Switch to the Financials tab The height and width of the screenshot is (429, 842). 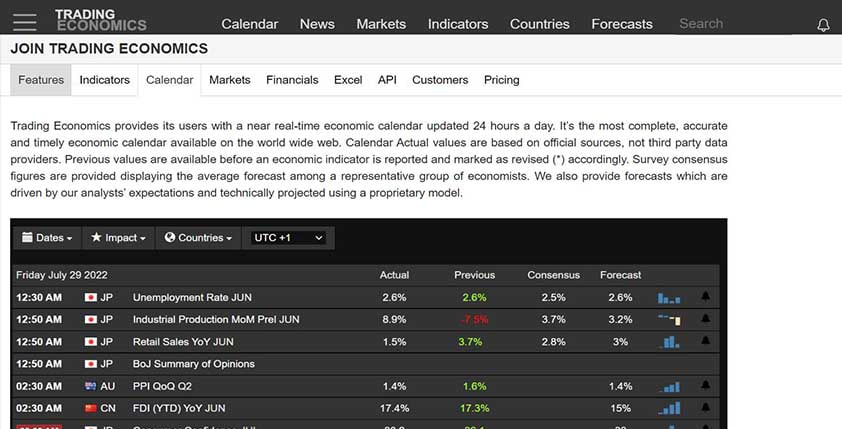click(x=292, y=80)
